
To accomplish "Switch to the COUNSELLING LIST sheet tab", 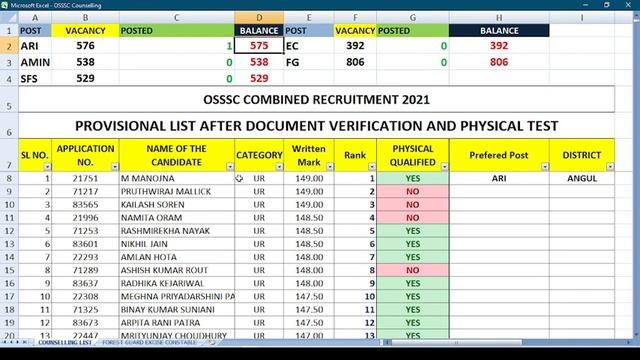I will click(x=65, y=342).
